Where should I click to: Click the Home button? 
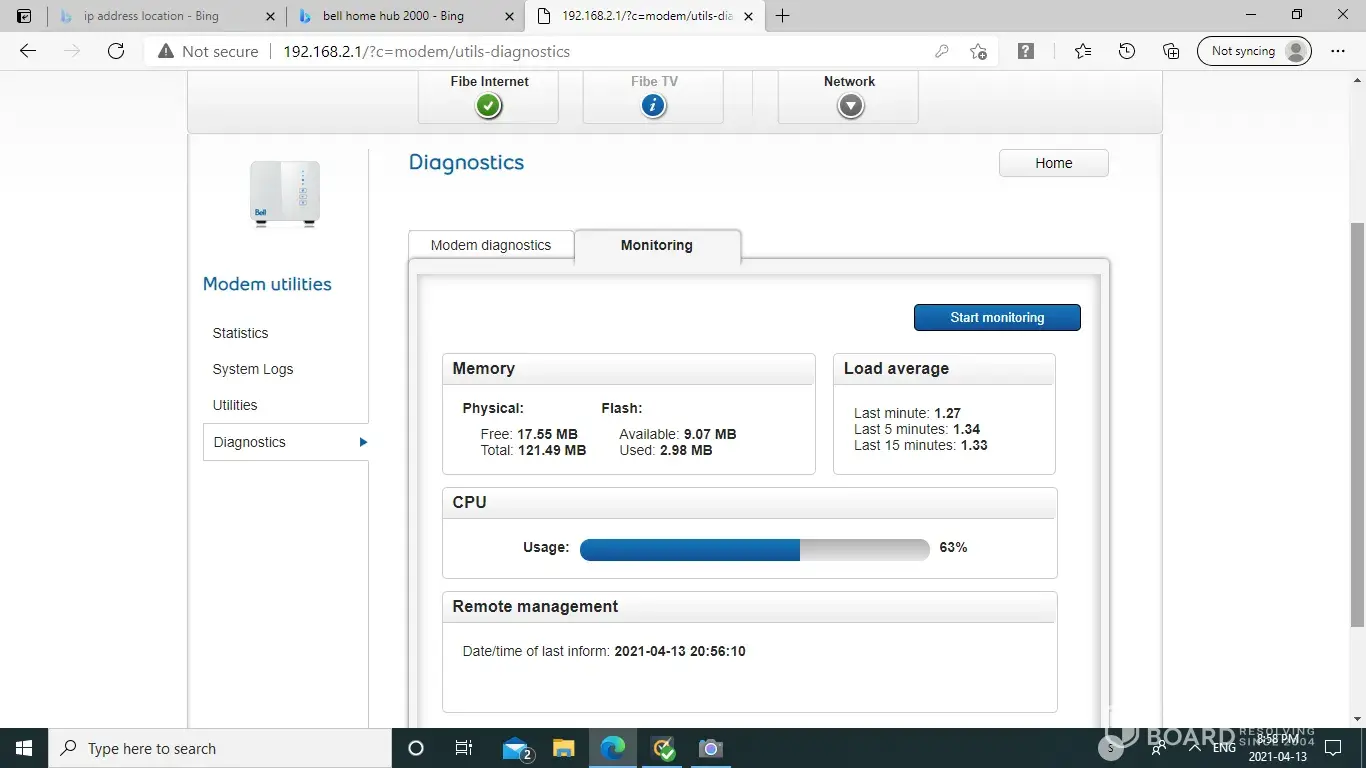1053,163
